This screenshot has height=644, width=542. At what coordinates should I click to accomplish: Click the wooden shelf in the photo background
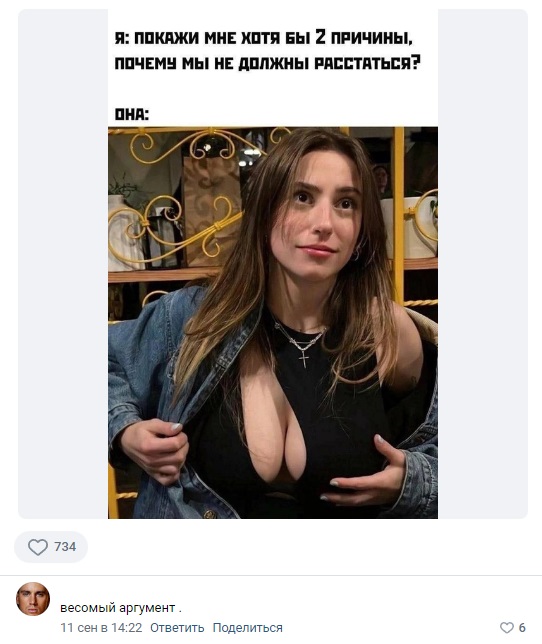pos(163,274)
